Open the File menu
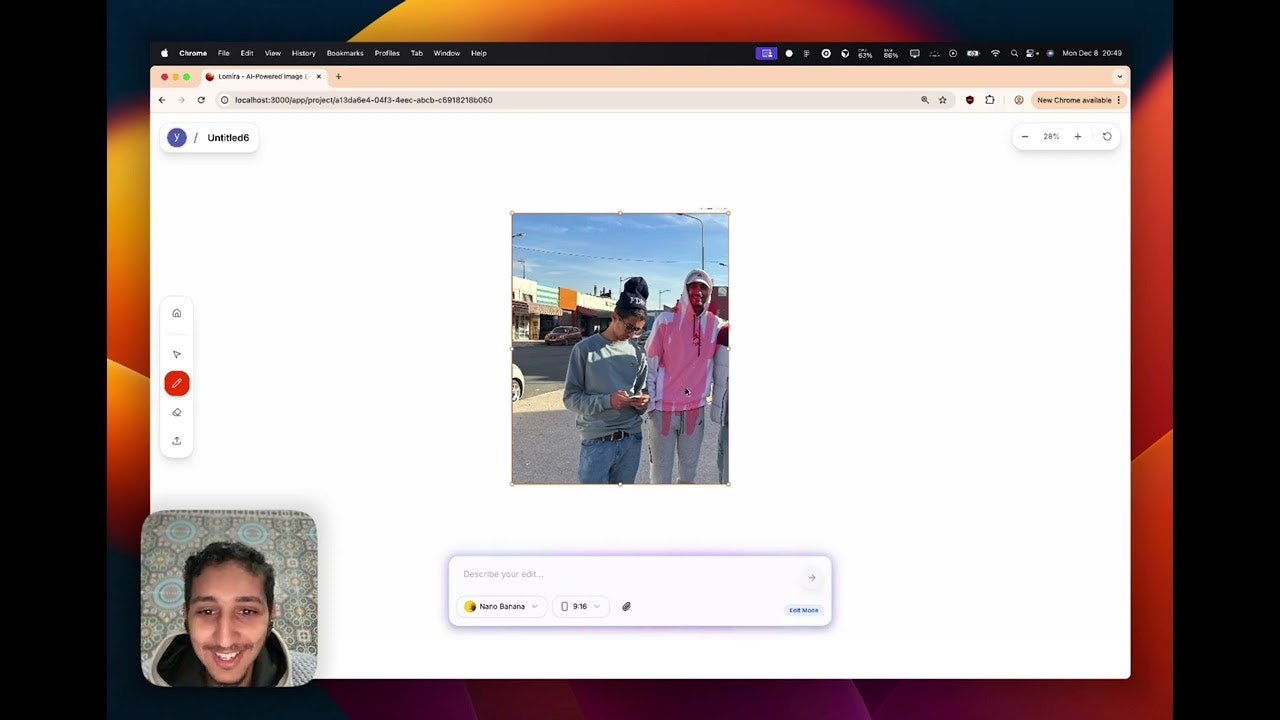Screen dimensions: 1280x720 (x=224, y=53)
